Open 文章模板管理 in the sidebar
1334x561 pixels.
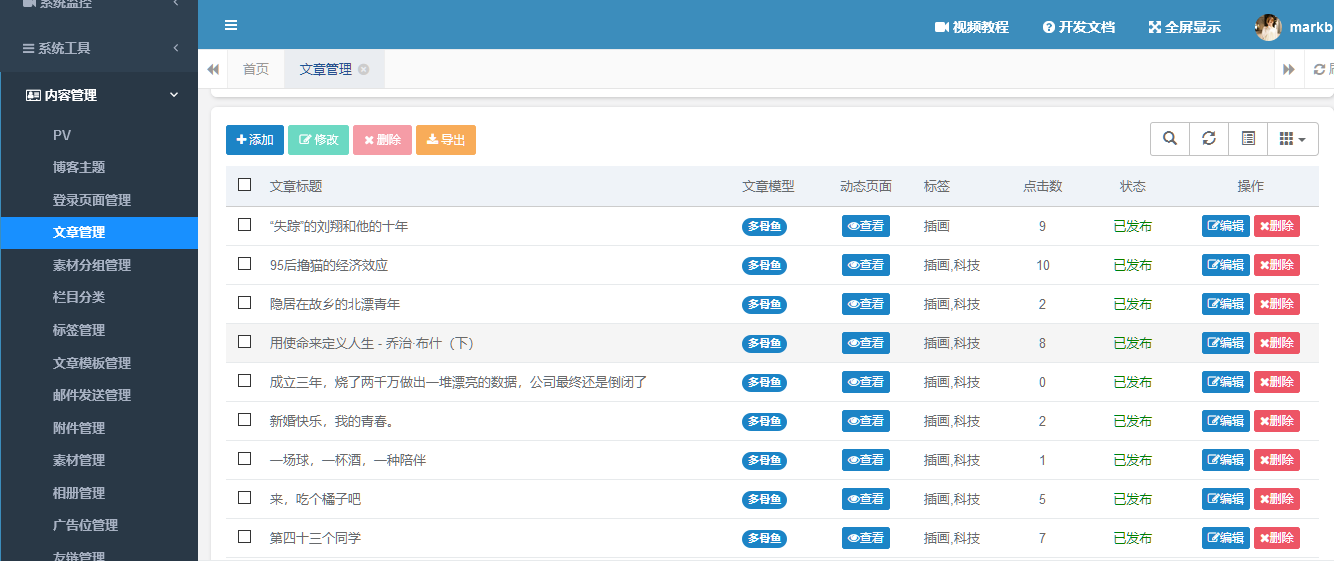[99, 363]
